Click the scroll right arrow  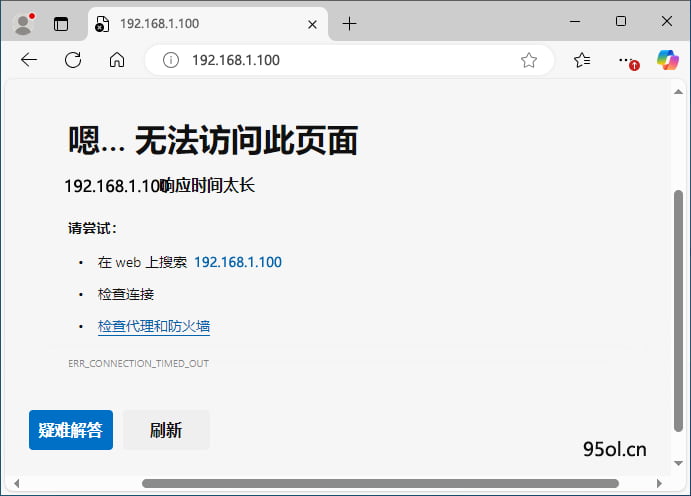coord(659,483)
